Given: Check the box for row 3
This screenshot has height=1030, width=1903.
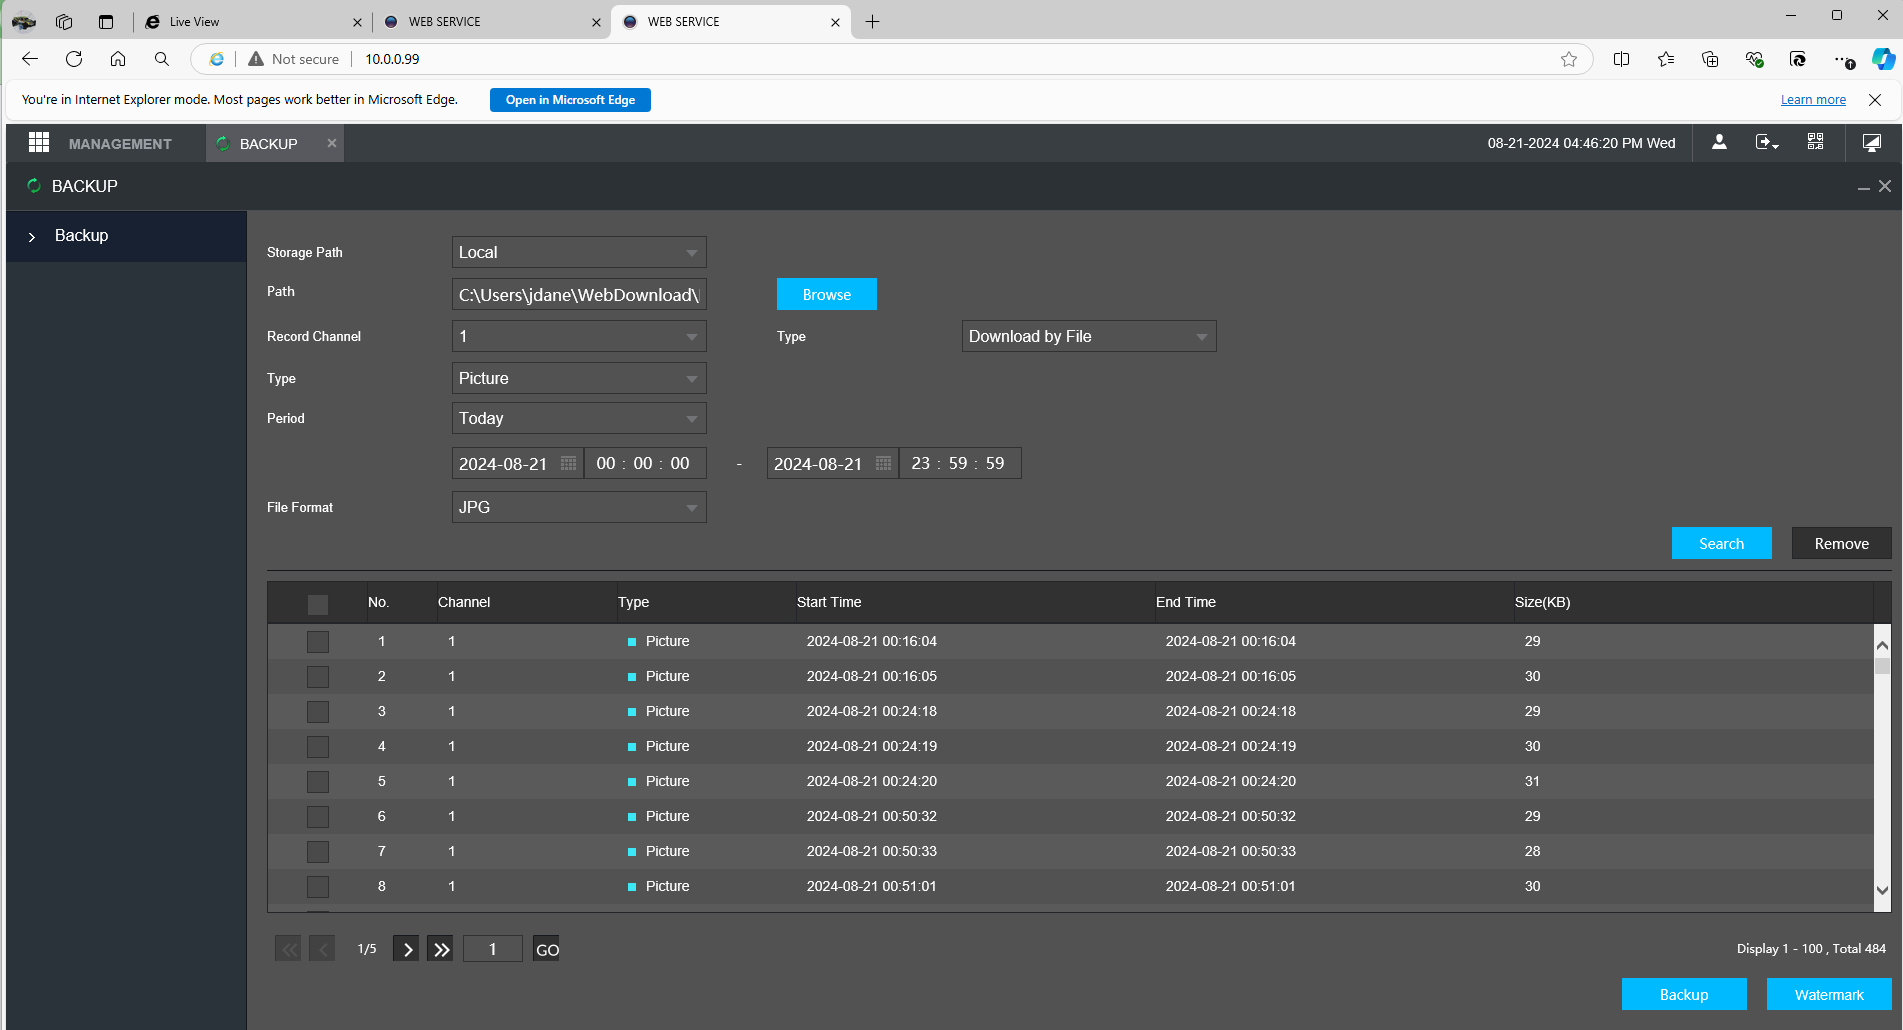Looking at the screenshot, I should pos(318,712).
